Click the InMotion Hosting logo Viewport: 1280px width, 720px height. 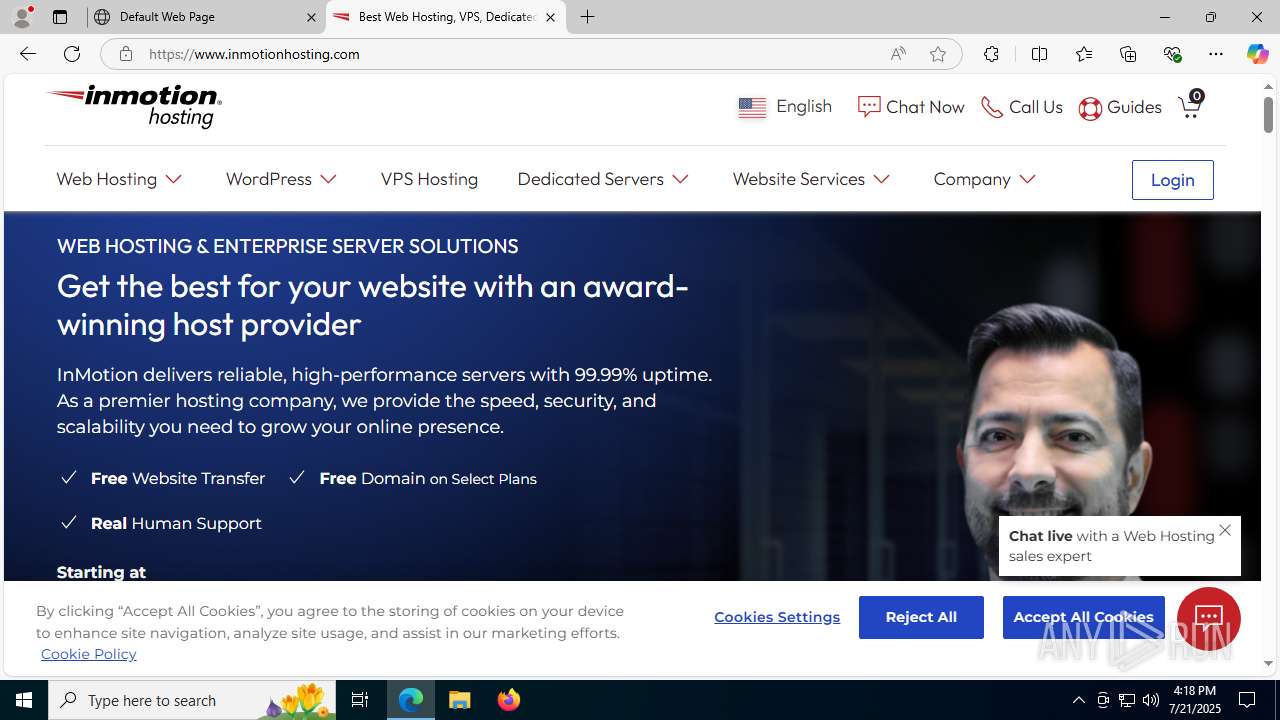[x=133, y=106]
